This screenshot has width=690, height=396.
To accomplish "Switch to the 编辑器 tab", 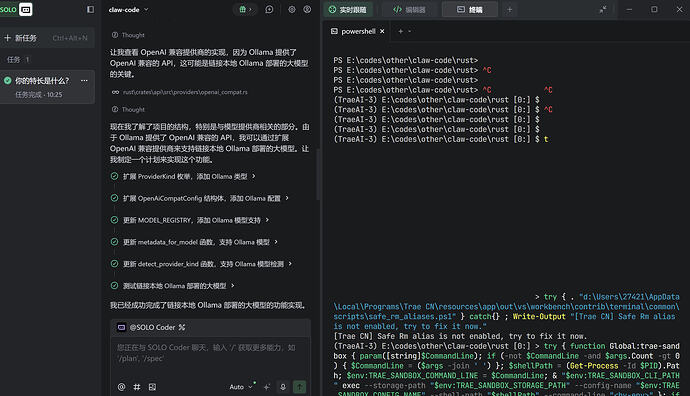I will (409, 9).
